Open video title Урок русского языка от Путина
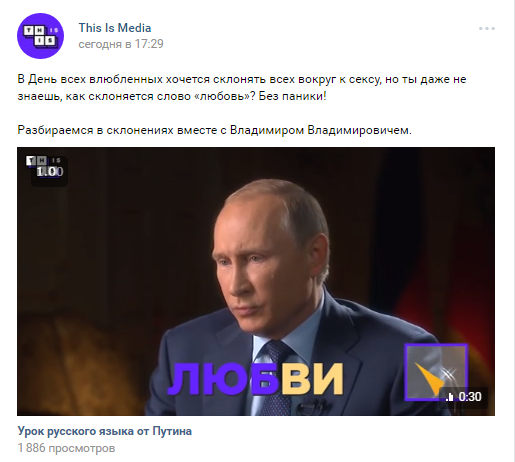This screenshot has width=515, height=462. pyautogui.click(x=105, y=431)
